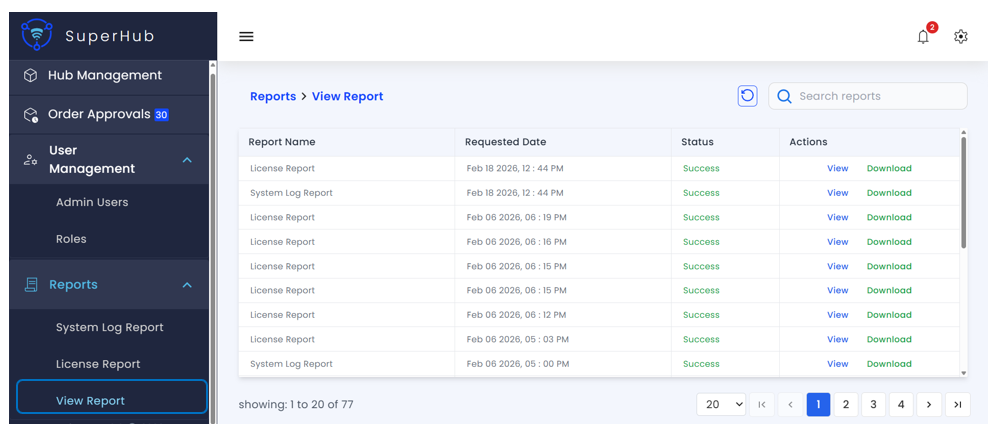View the first License Report row
Screen dimensions: 991x427
(x=837, y=169)
